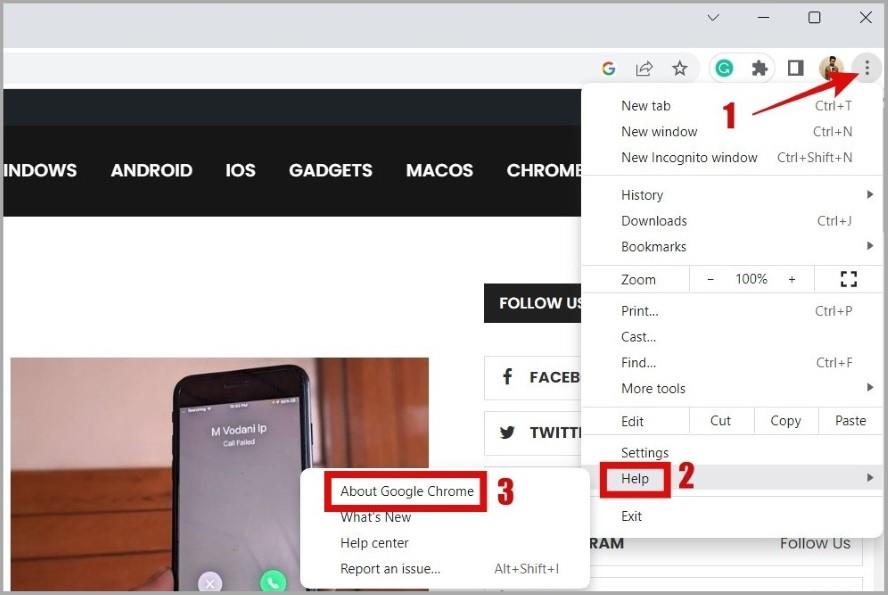Open a New Incognito window
The image size is (888, 595).
click(732, 157)
